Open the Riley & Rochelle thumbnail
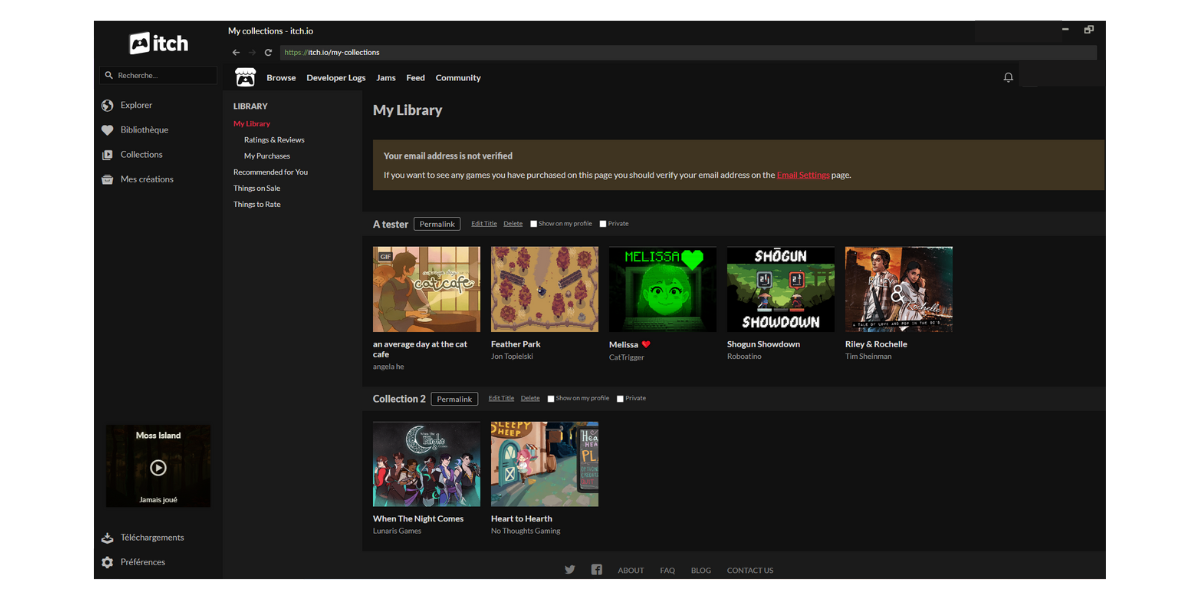 899,289
